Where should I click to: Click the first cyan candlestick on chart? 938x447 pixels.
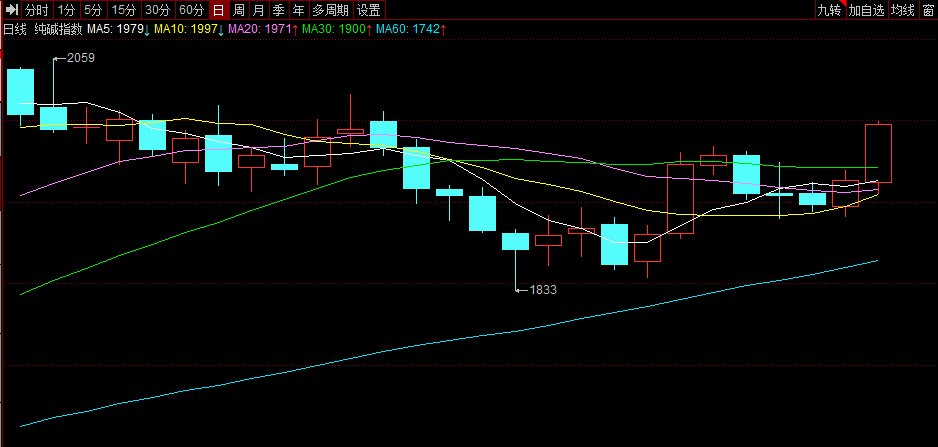pyautogui.click(x=20, y=92)
